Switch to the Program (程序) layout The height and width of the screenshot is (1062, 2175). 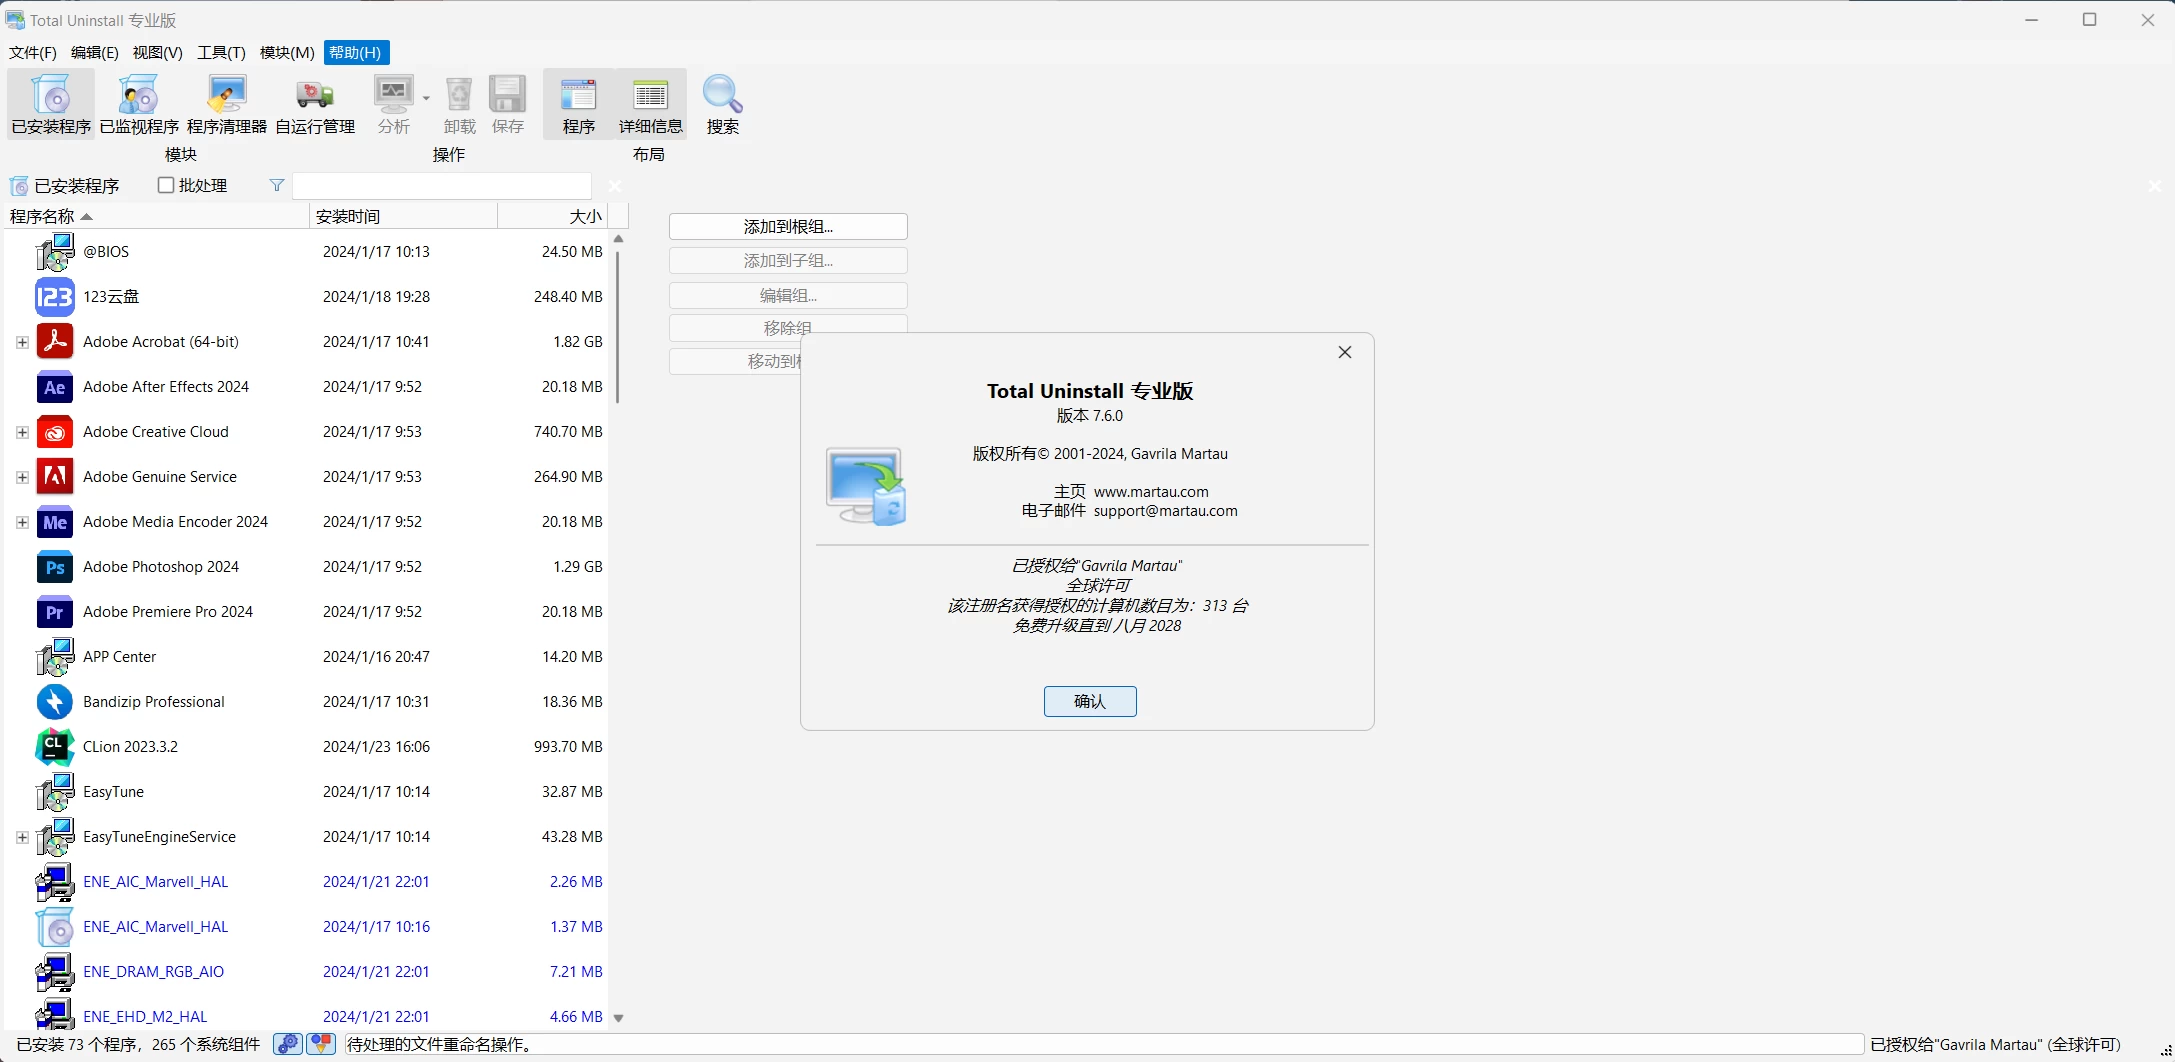point(578,104)
